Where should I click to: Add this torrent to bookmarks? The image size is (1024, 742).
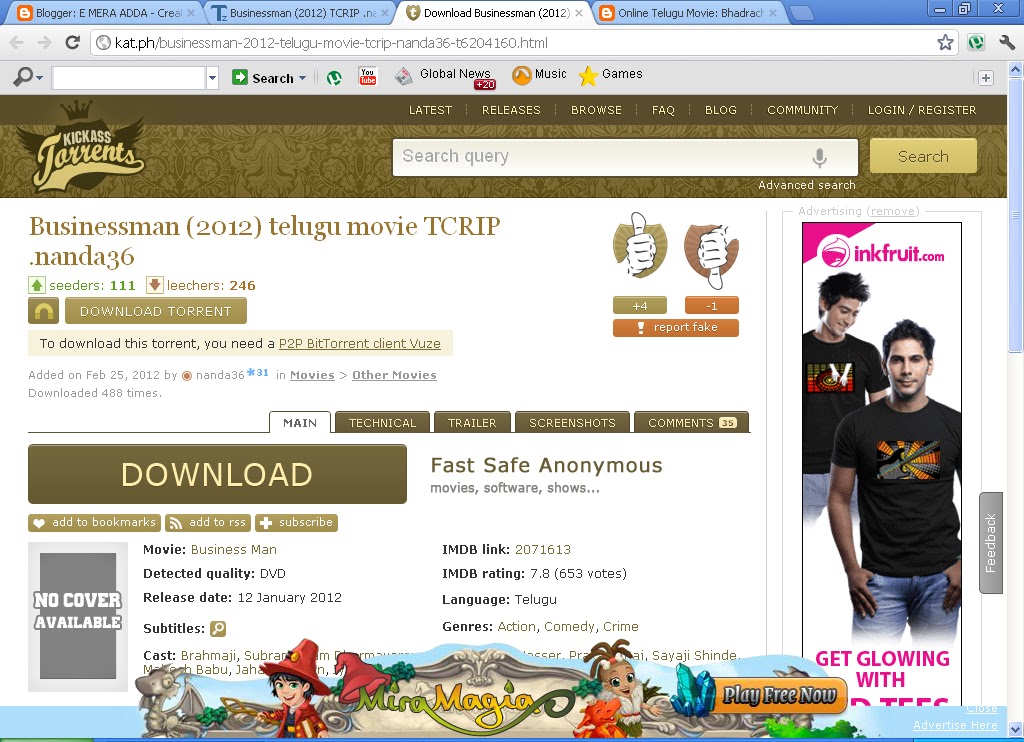[94, 523]
